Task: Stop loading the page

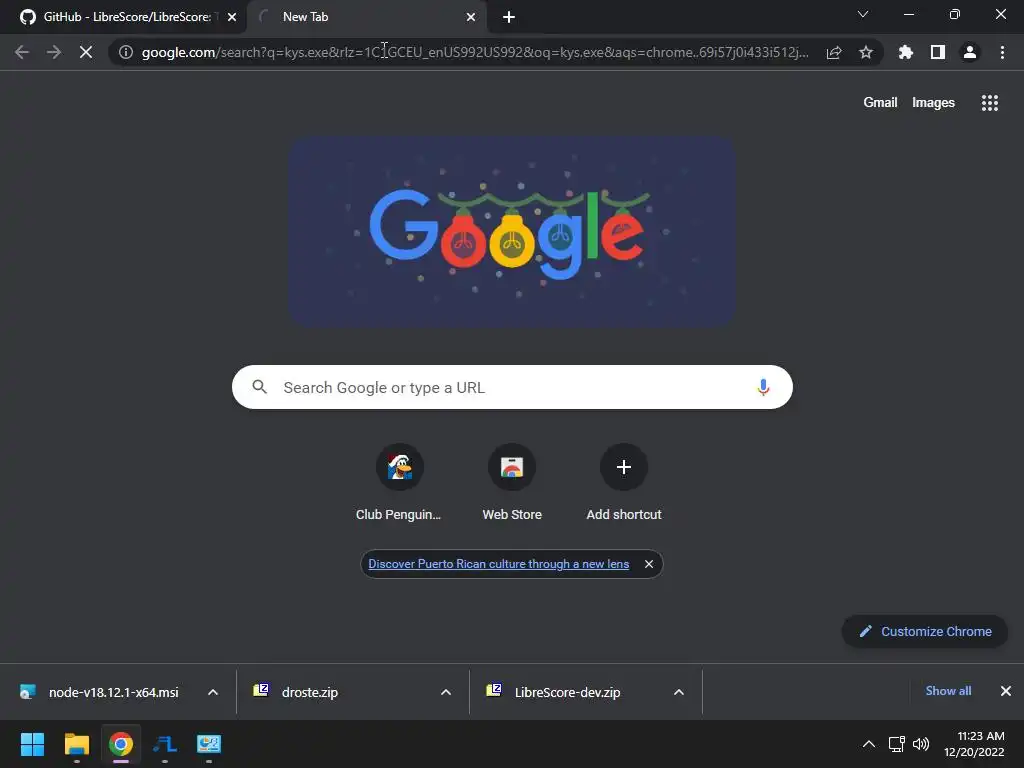Action: (86, 52)
